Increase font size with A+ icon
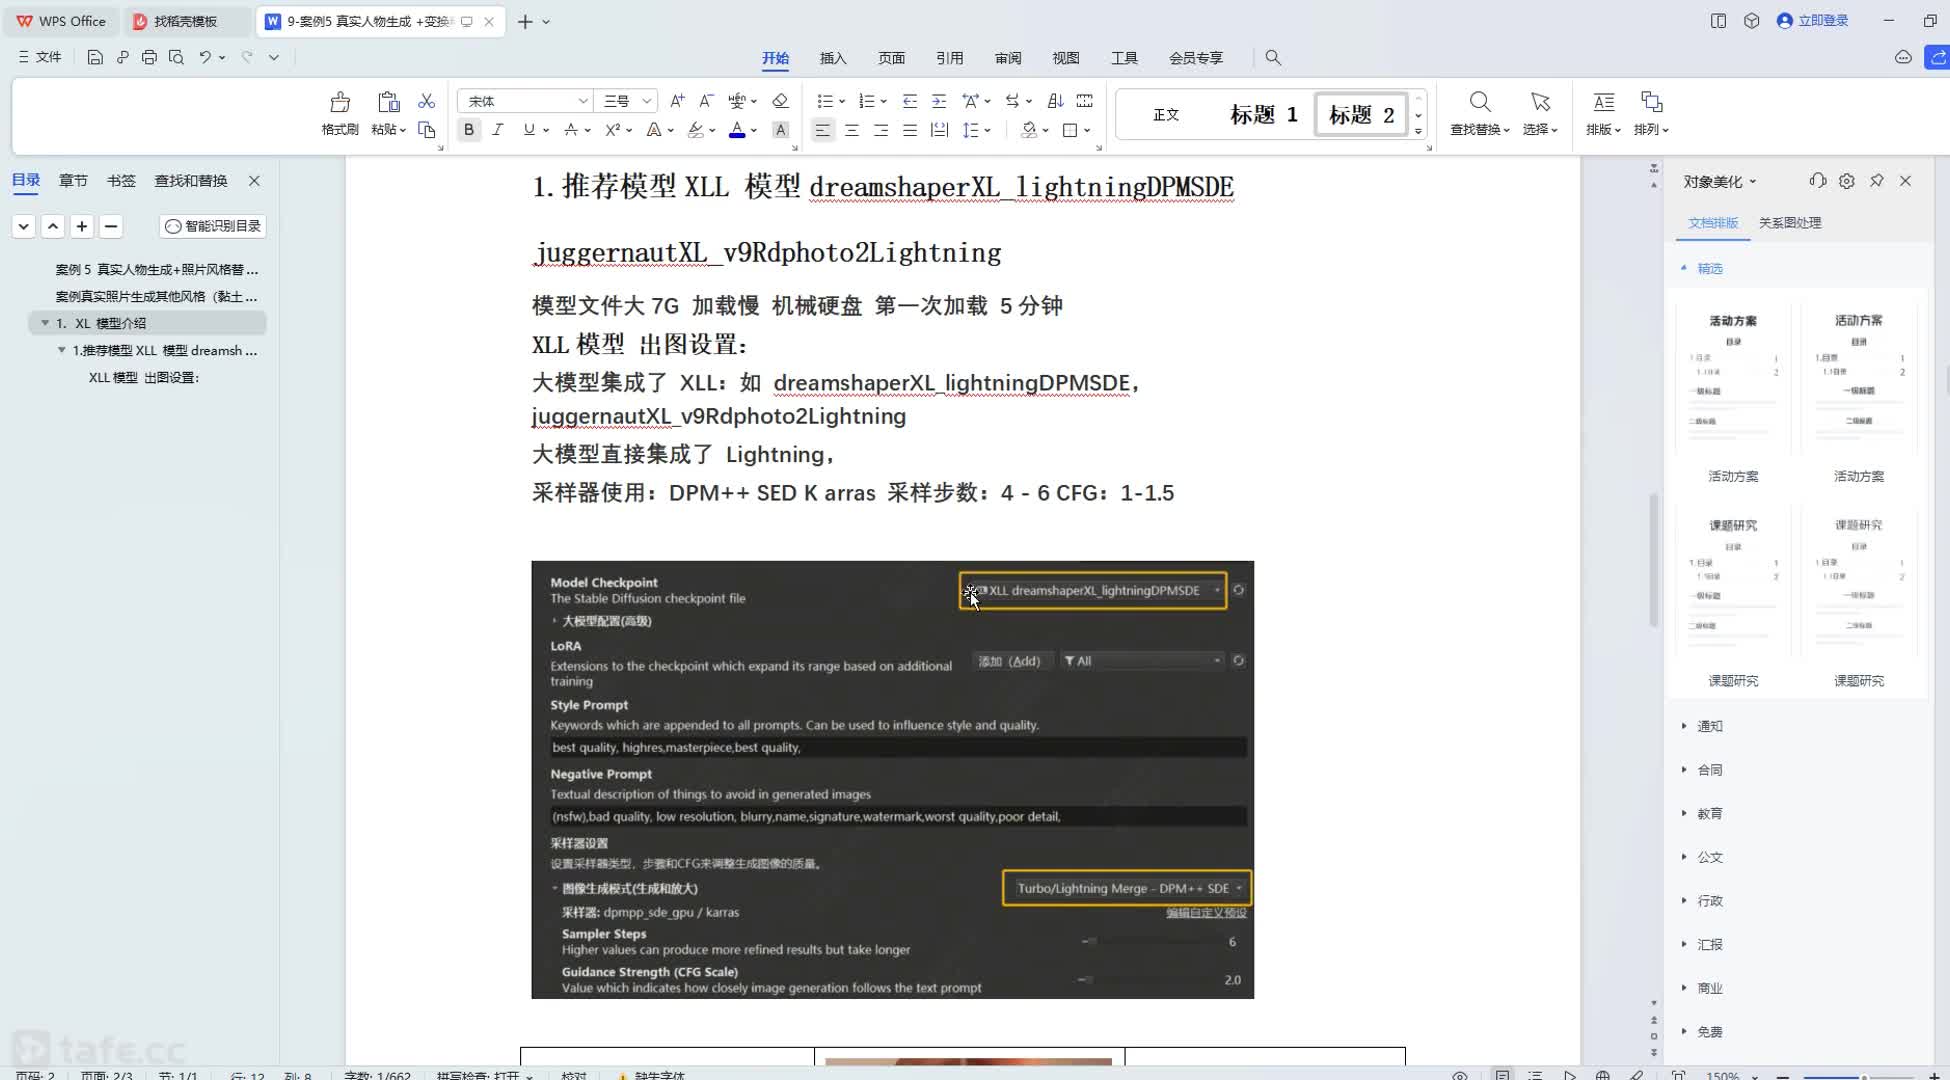The image size is (1950, 1080). (677, 101)
